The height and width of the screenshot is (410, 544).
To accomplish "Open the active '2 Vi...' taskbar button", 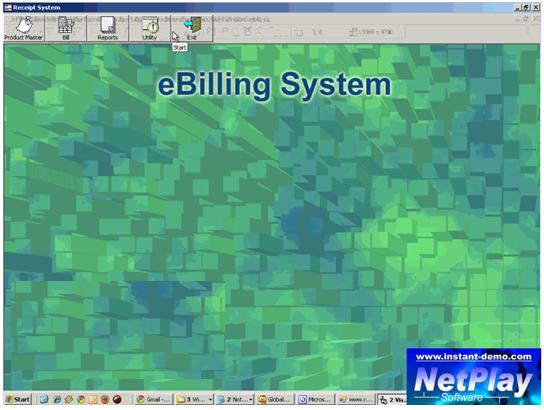I will pos(392,399).
